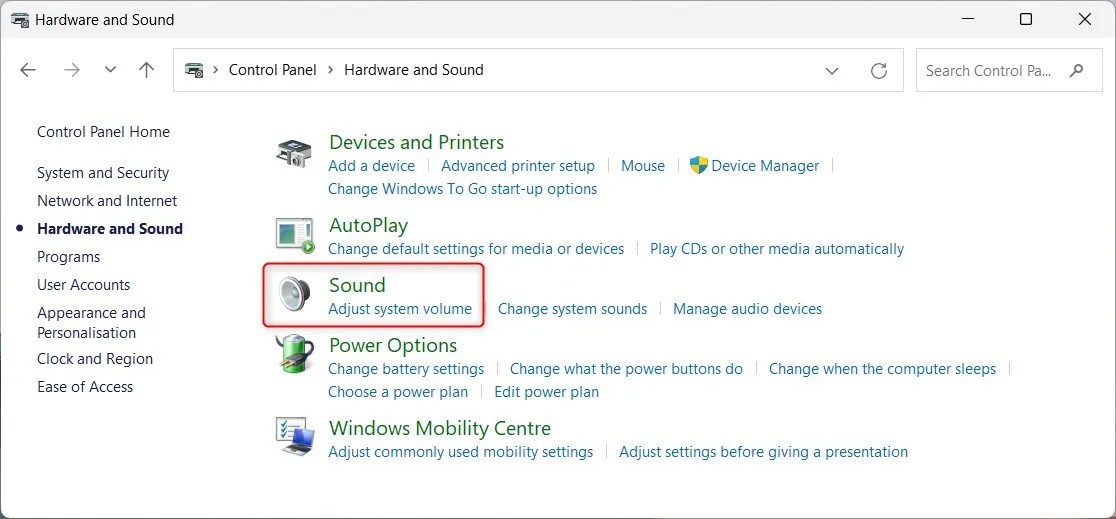Click Change default settings for media or devices
The image size is (1116, 519).
click(476, 249)
